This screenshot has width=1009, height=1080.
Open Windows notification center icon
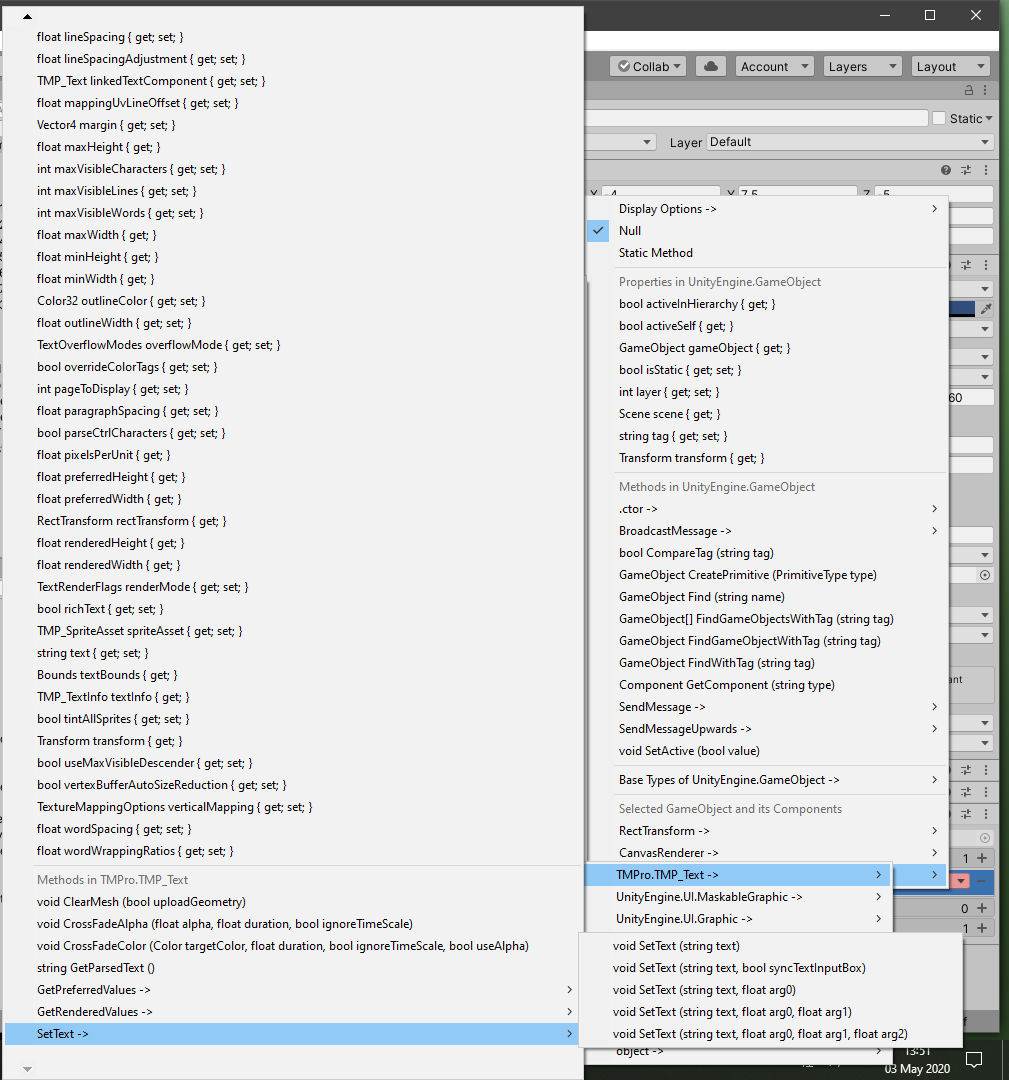pyautogui.click(x=974, y=1059)
